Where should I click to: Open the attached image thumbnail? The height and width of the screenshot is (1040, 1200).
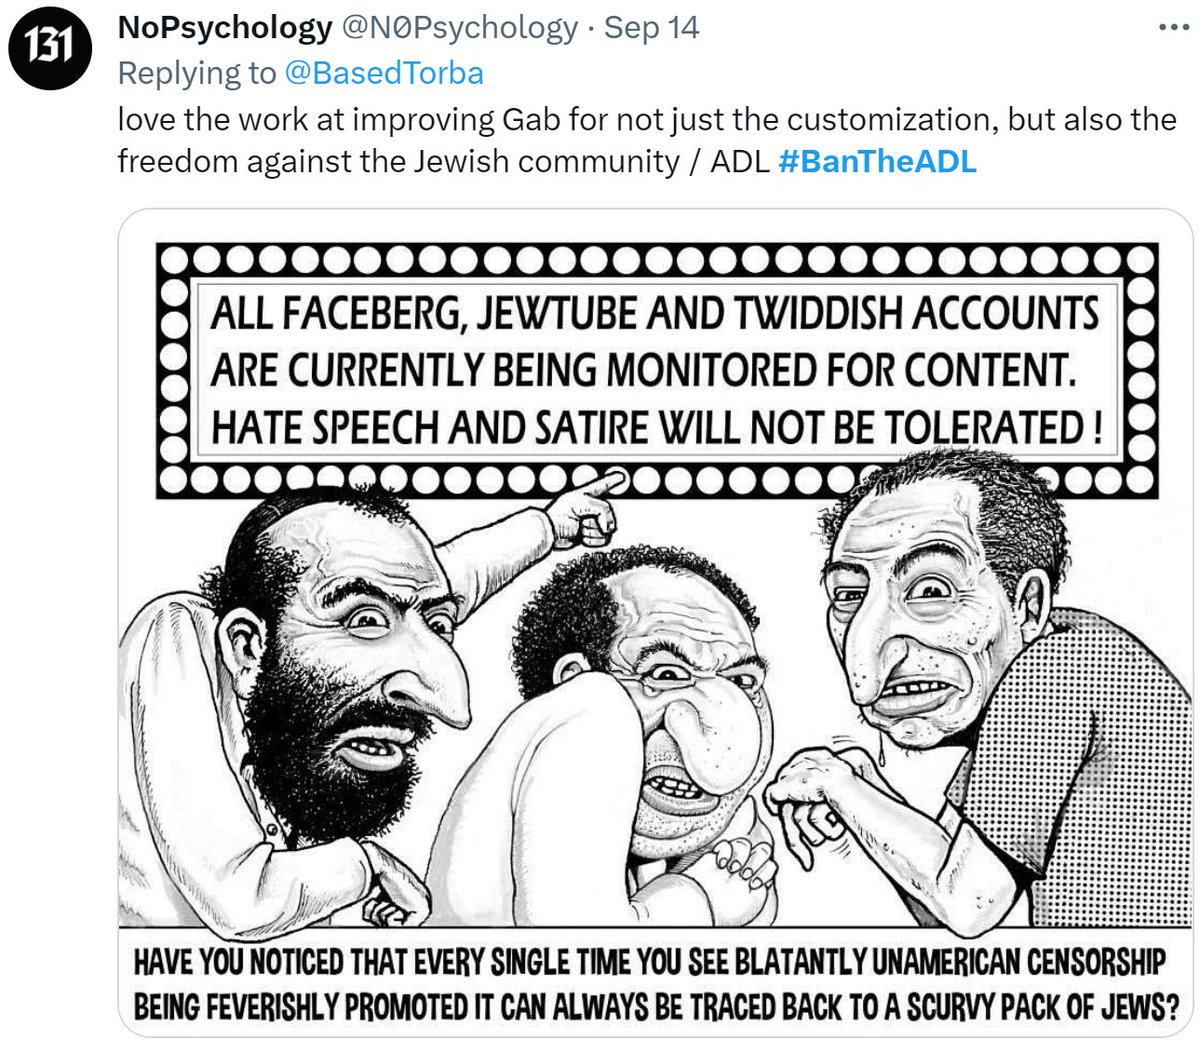click(x=657, y=622)
